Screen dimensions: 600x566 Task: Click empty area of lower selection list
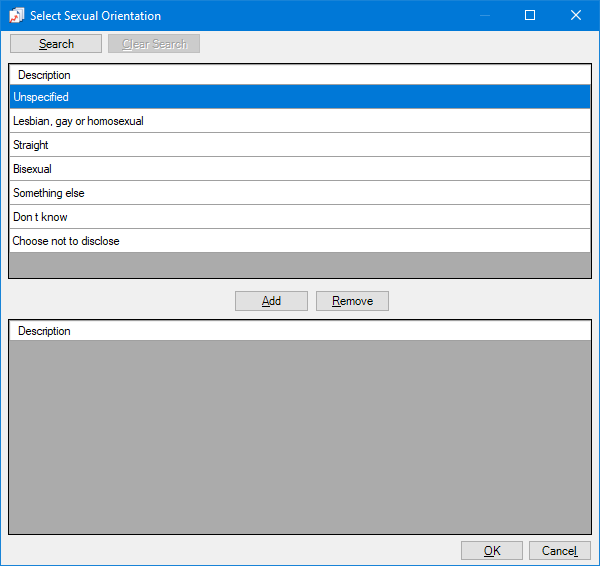coord(300,435)
